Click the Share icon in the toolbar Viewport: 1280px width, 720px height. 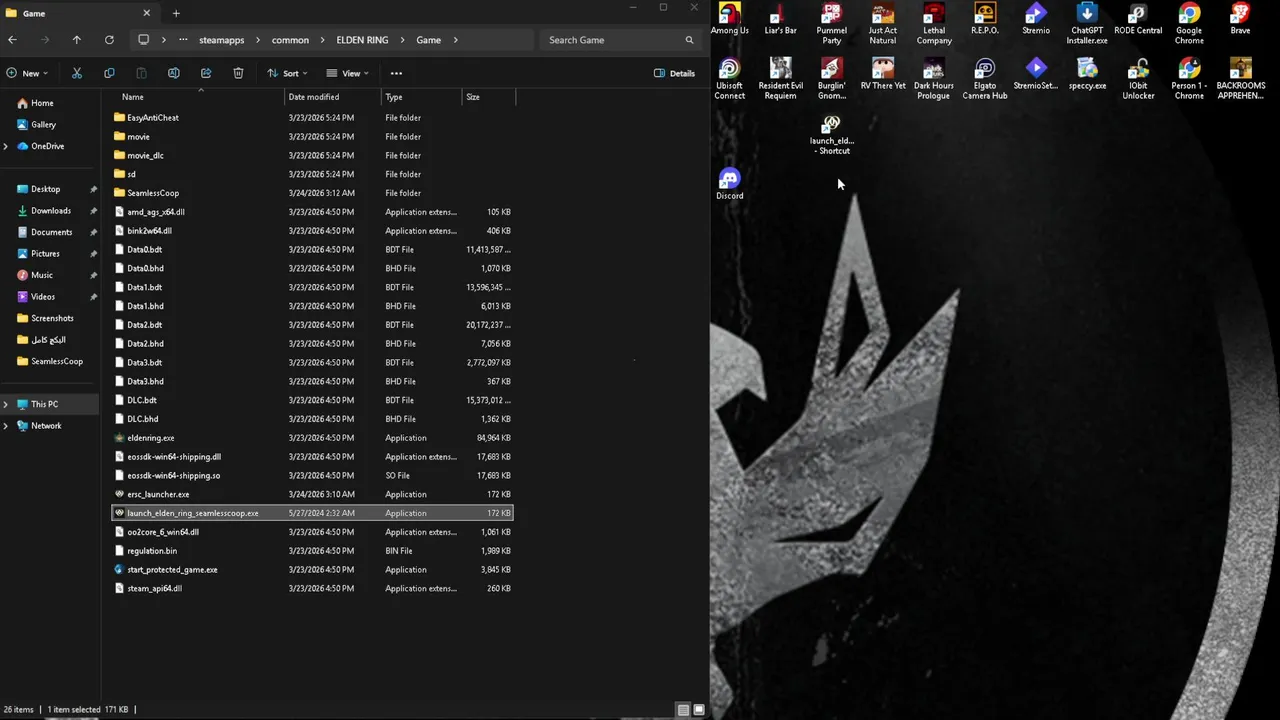[x=206, y=73]
